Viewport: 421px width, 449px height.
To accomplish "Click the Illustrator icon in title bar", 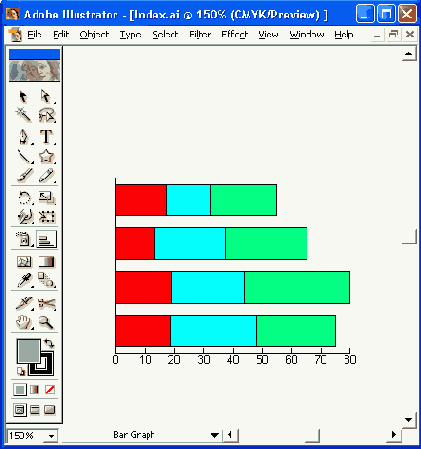I will [13, 14].
